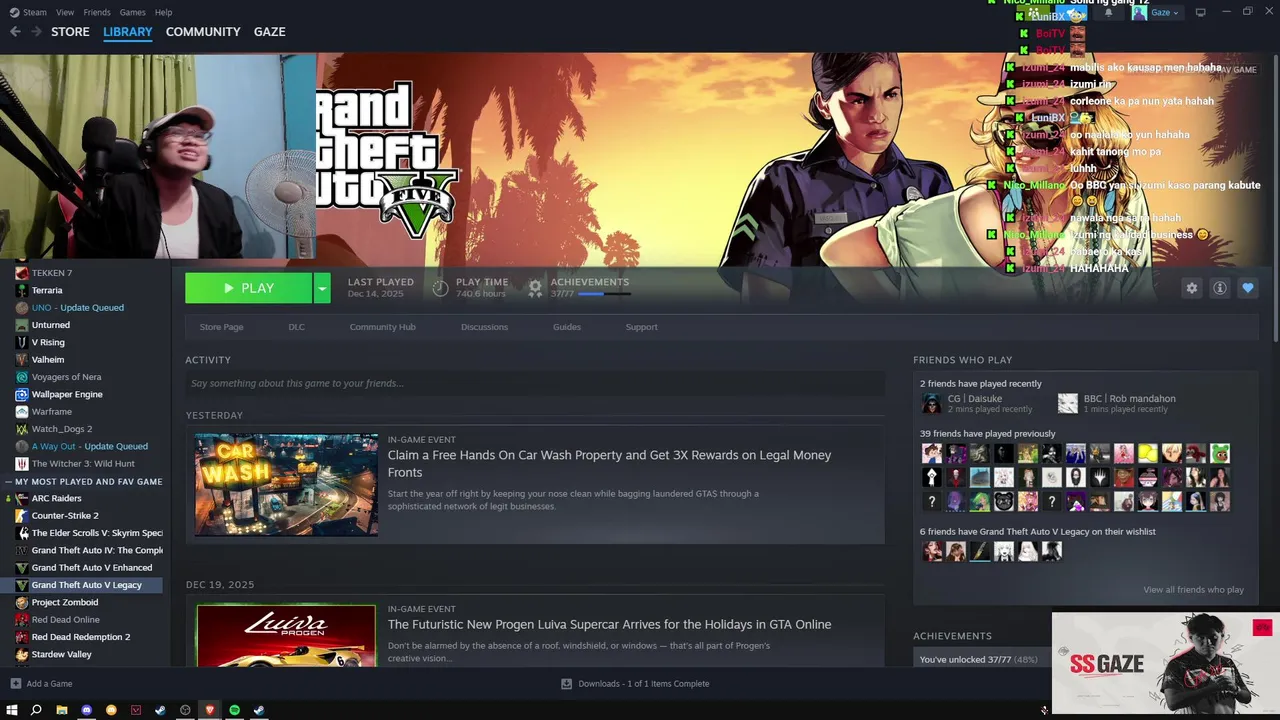
Task: Open the Games menu
Action: [x=132, y=12]
